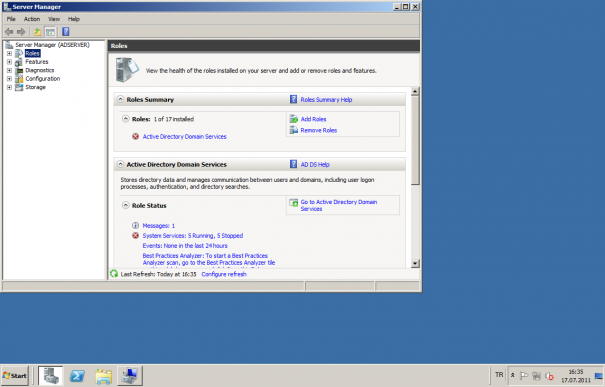This screenshot has width=605, height=387.
Task: Collapse the Active Directory Domain Services section
Action: point(120,164)
